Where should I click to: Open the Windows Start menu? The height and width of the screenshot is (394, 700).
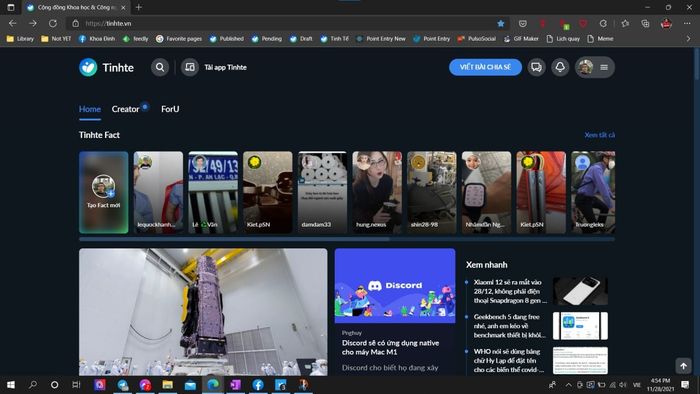[11, 385]
